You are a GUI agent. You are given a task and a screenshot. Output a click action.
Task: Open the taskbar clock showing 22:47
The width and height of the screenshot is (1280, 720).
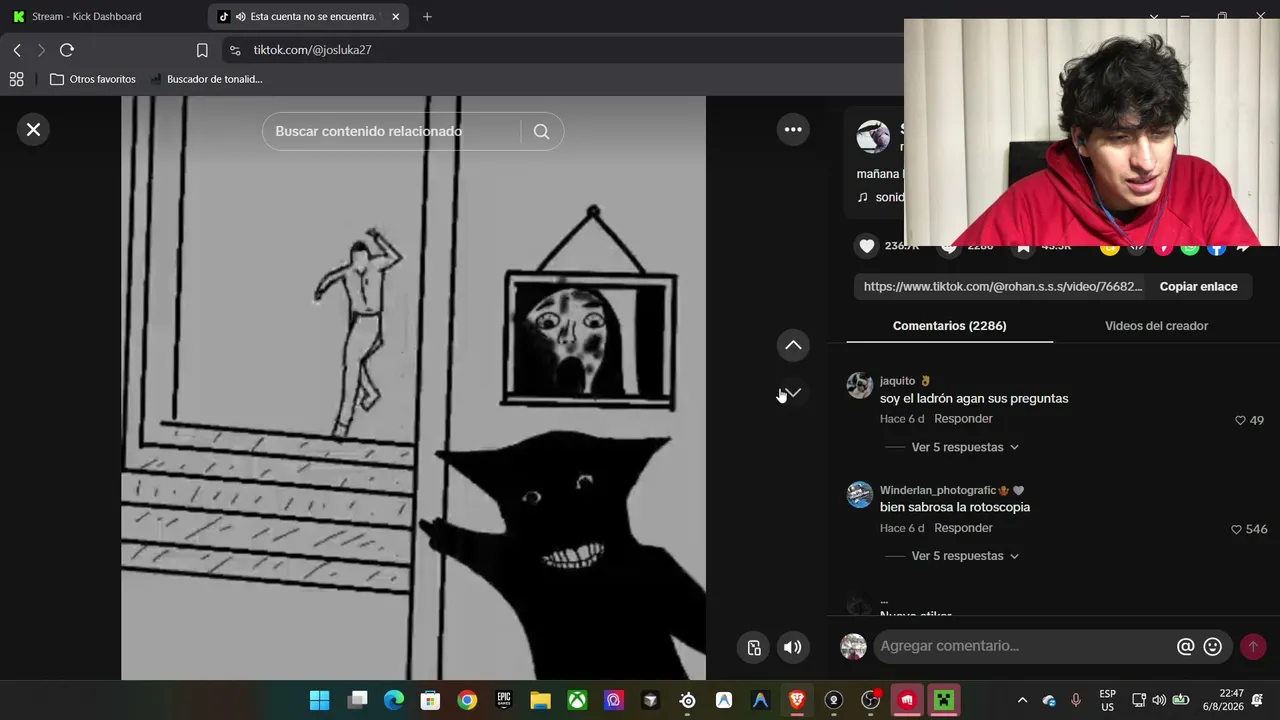[1223, 700]
